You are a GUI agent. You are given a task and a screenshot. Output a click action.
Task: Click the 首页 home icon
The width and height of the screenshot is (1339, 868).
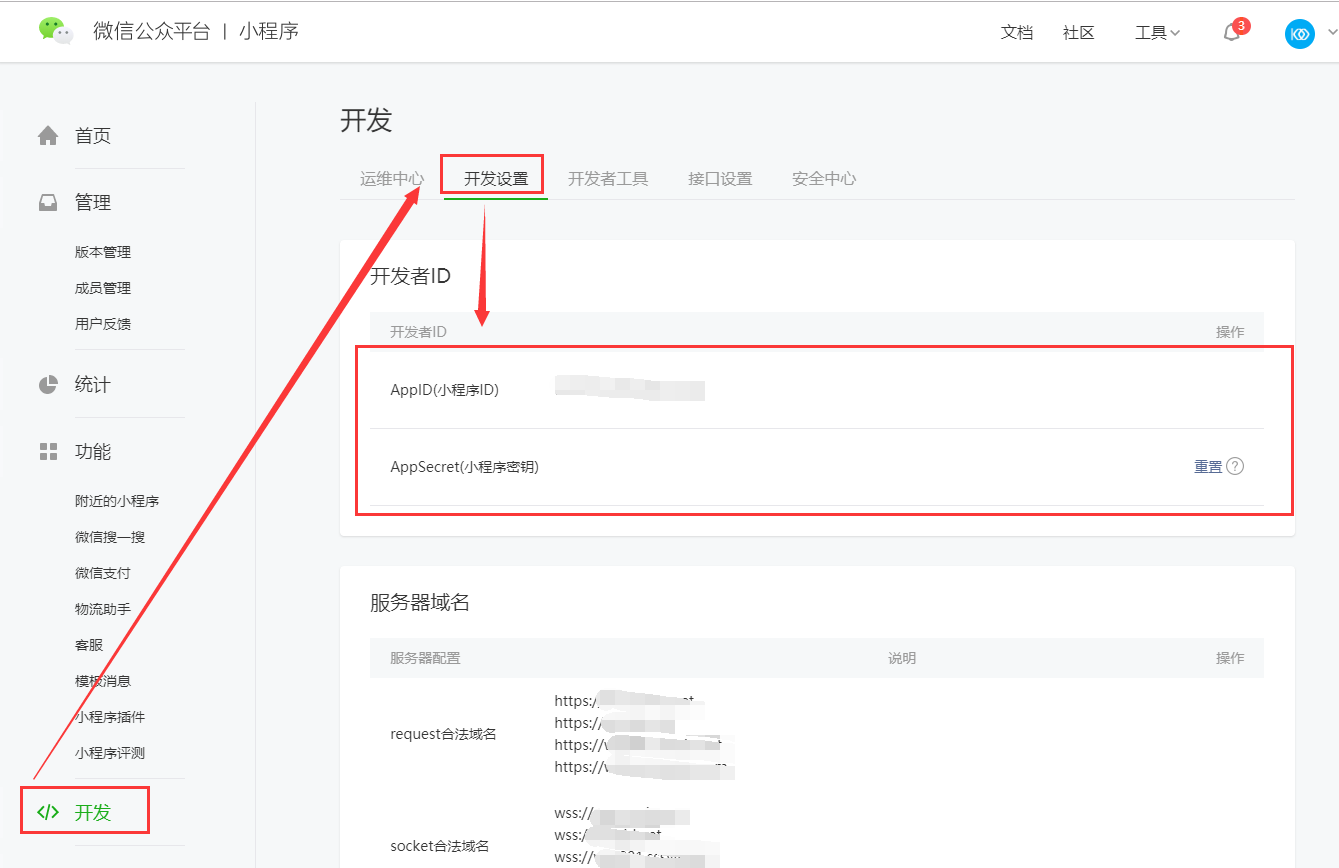[x=48, y=136]
